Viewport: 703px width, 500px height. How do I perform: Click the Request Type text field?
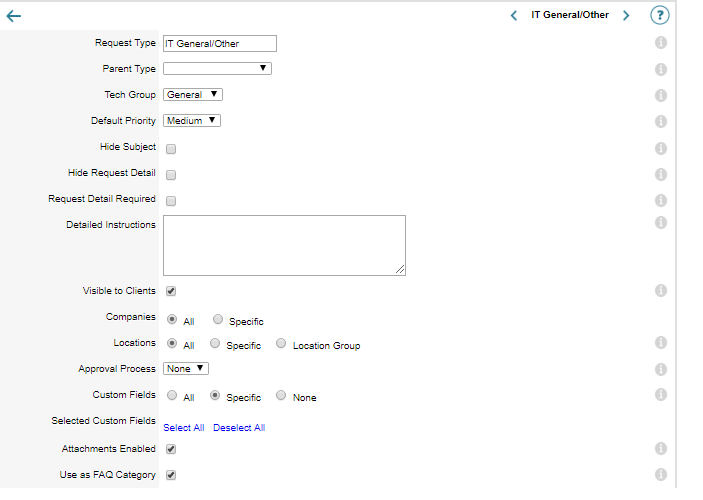(220, 43)
